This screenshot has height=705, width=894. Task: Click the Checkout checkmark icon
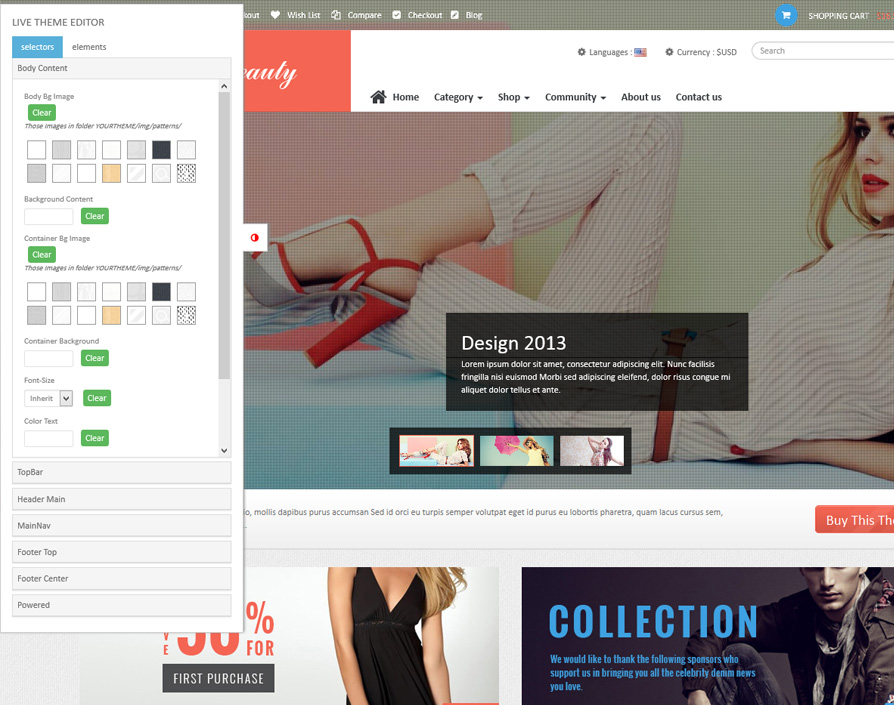click(397, 15)
